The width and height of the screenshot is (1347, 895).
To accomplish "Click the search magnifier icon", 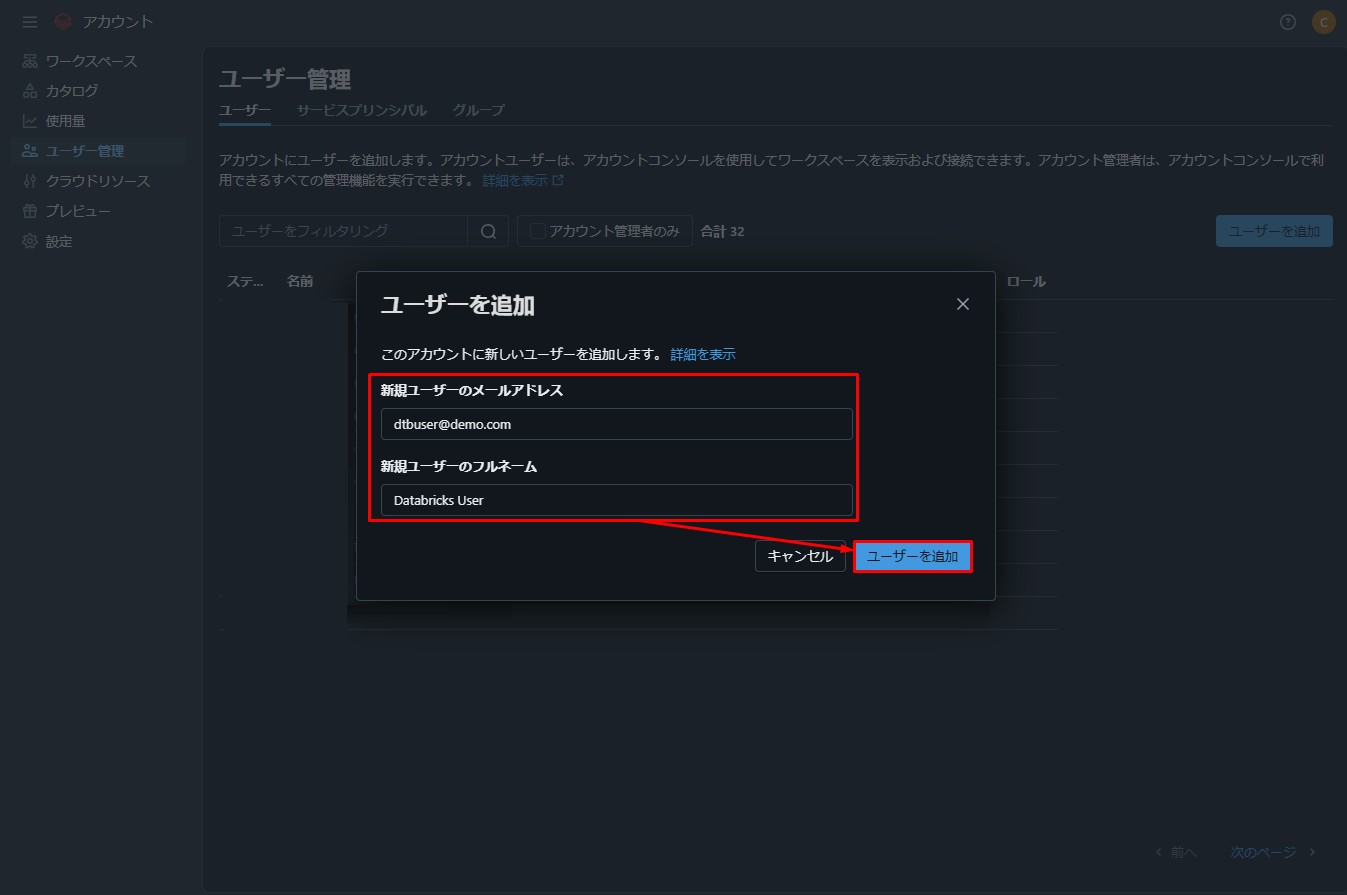I will 488,231.
